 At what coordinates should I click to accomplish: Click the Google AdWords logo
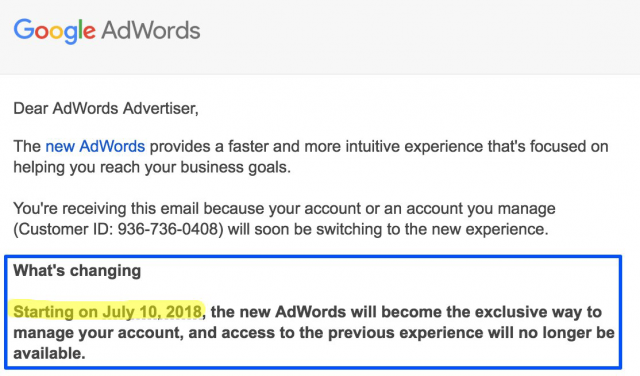point(107,31)
